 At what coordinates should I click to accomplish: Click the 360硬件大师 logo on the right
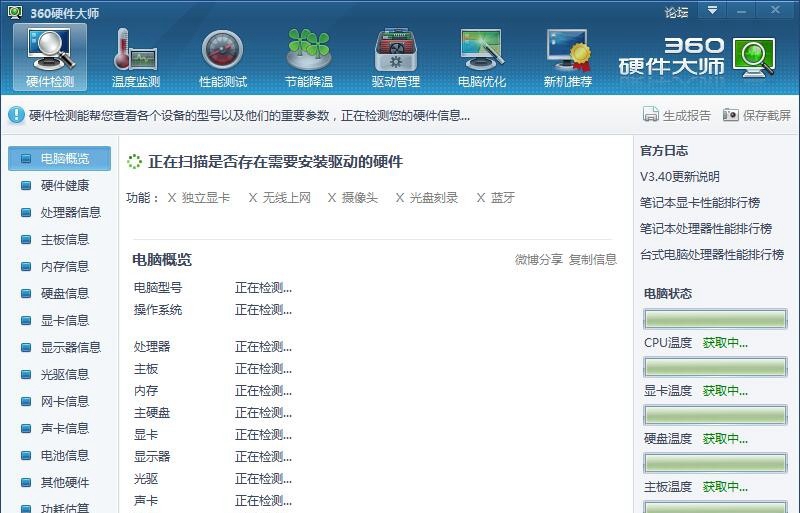click(697, 57)
